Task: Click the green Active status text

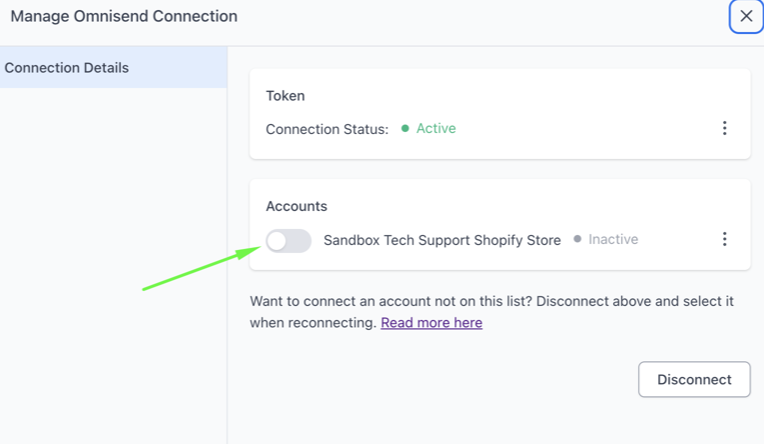Action: 436,128
